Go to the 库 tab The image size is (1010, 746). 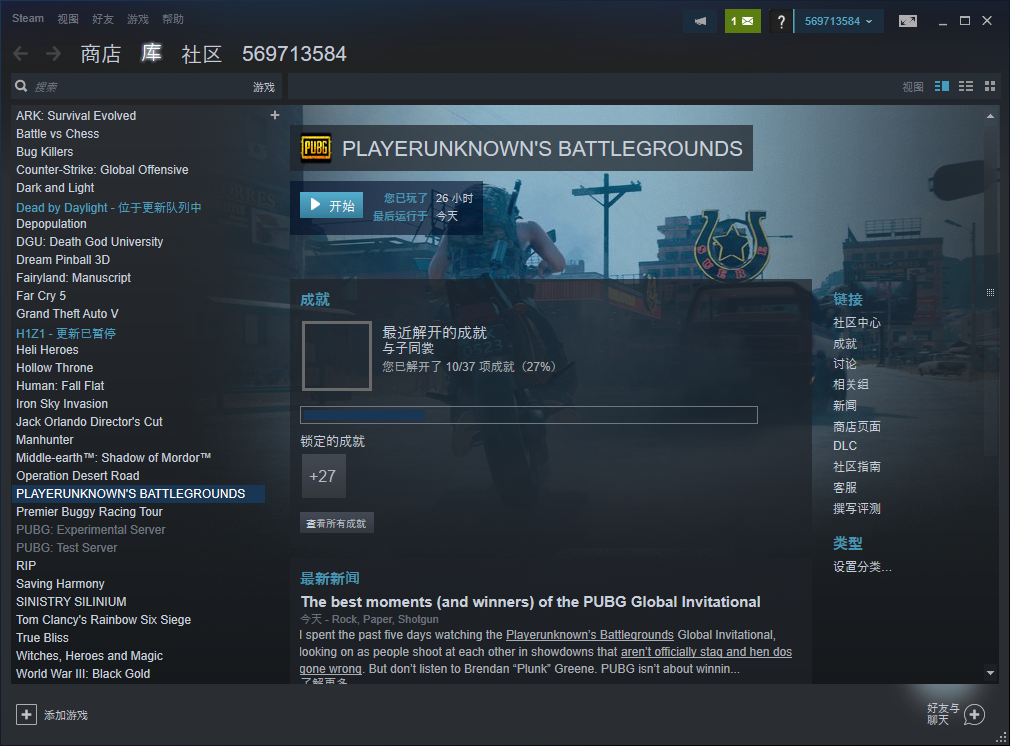(x=151, y=53)
